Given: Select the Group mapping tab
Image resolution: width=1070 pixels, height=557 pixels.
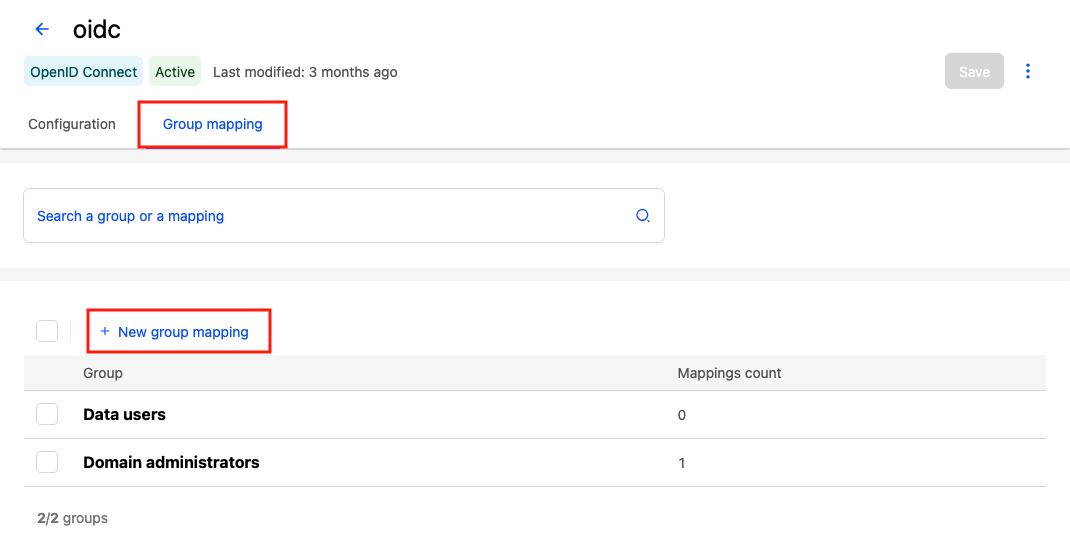Looking at the screenshot, I should 212,125.
